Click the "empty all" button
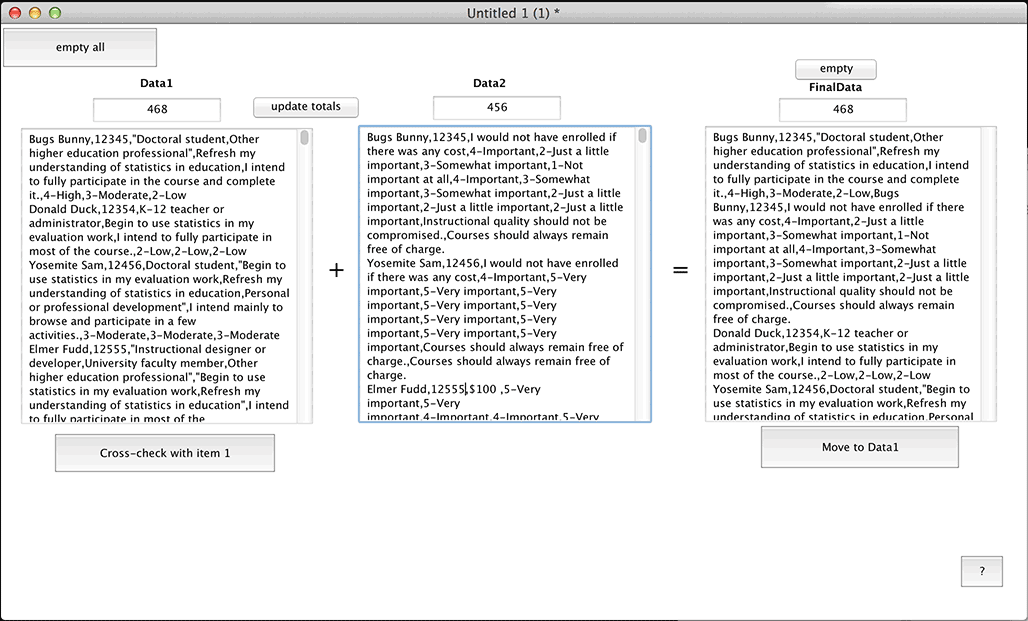Screen dimensions: 1028x621 (79, 46)
